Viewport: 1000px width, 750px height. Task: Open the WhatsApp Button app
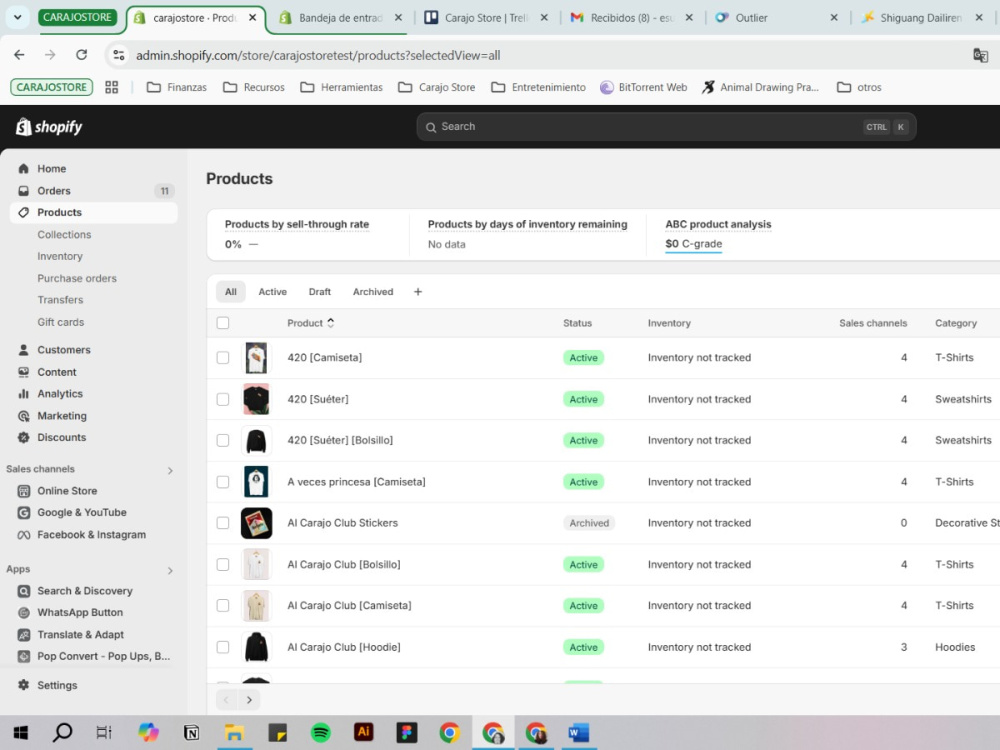click(x=80, y=612)
